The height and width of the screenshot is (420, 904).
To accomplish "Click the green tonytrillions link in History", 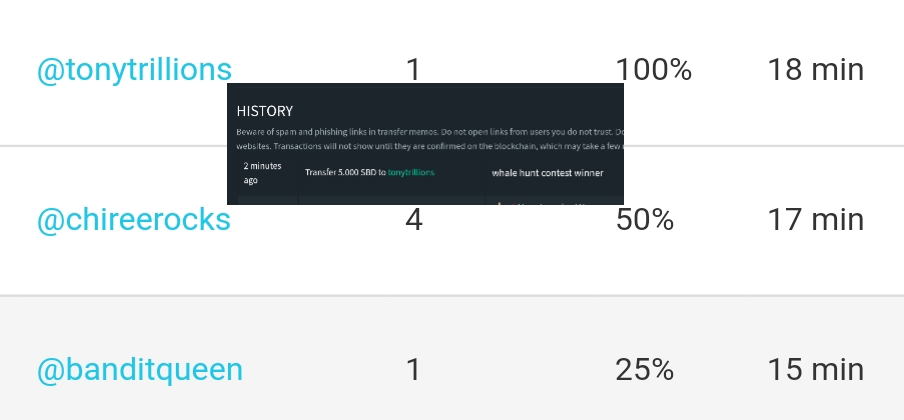I will pos(411,172).
